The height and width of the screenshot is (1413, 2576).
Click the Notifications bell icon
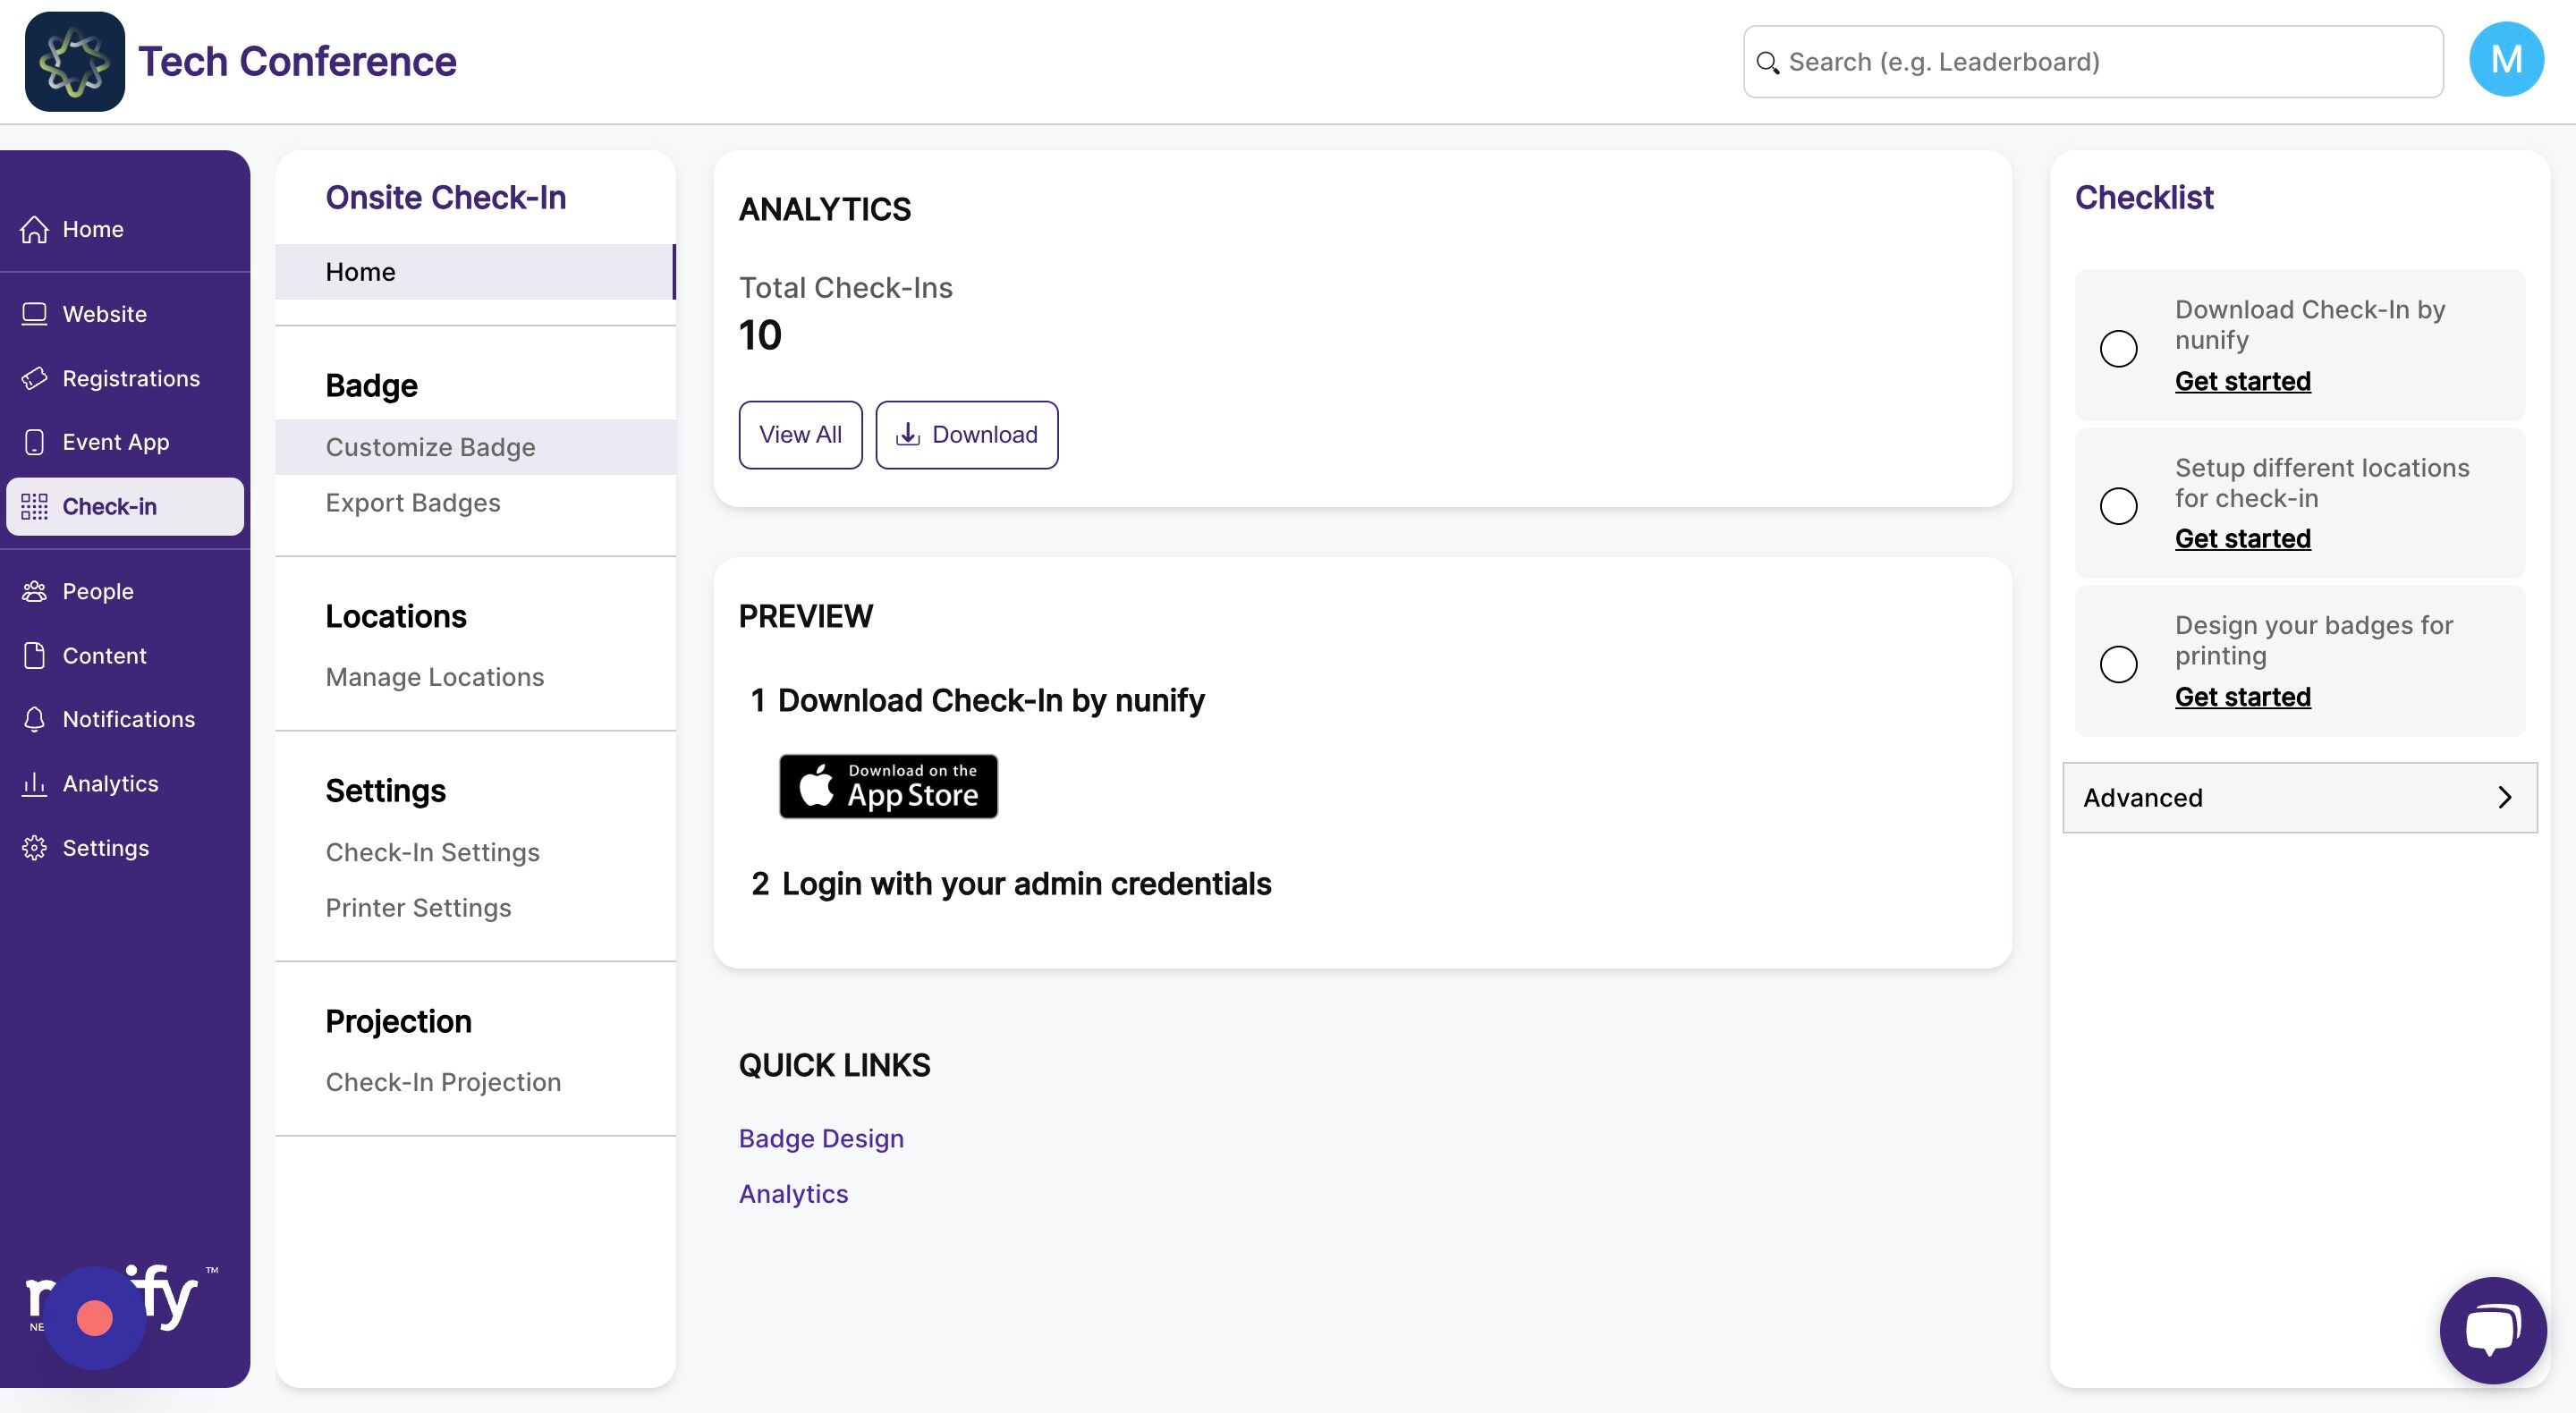pos(35,719)
